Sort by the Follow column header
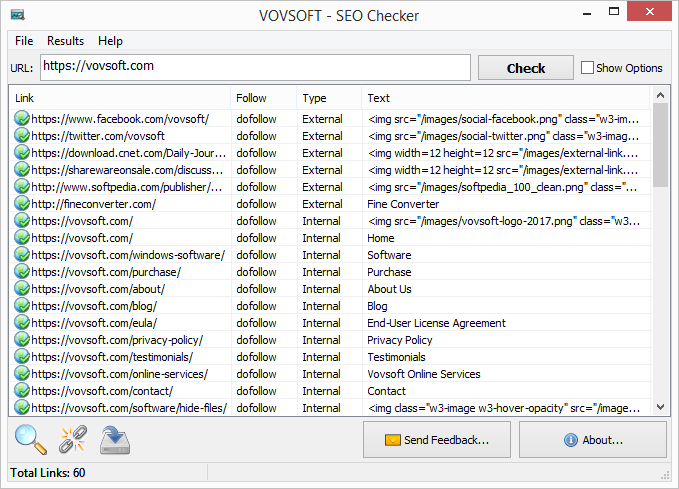This screenshot has height=489, width=679. pos(264,98)
